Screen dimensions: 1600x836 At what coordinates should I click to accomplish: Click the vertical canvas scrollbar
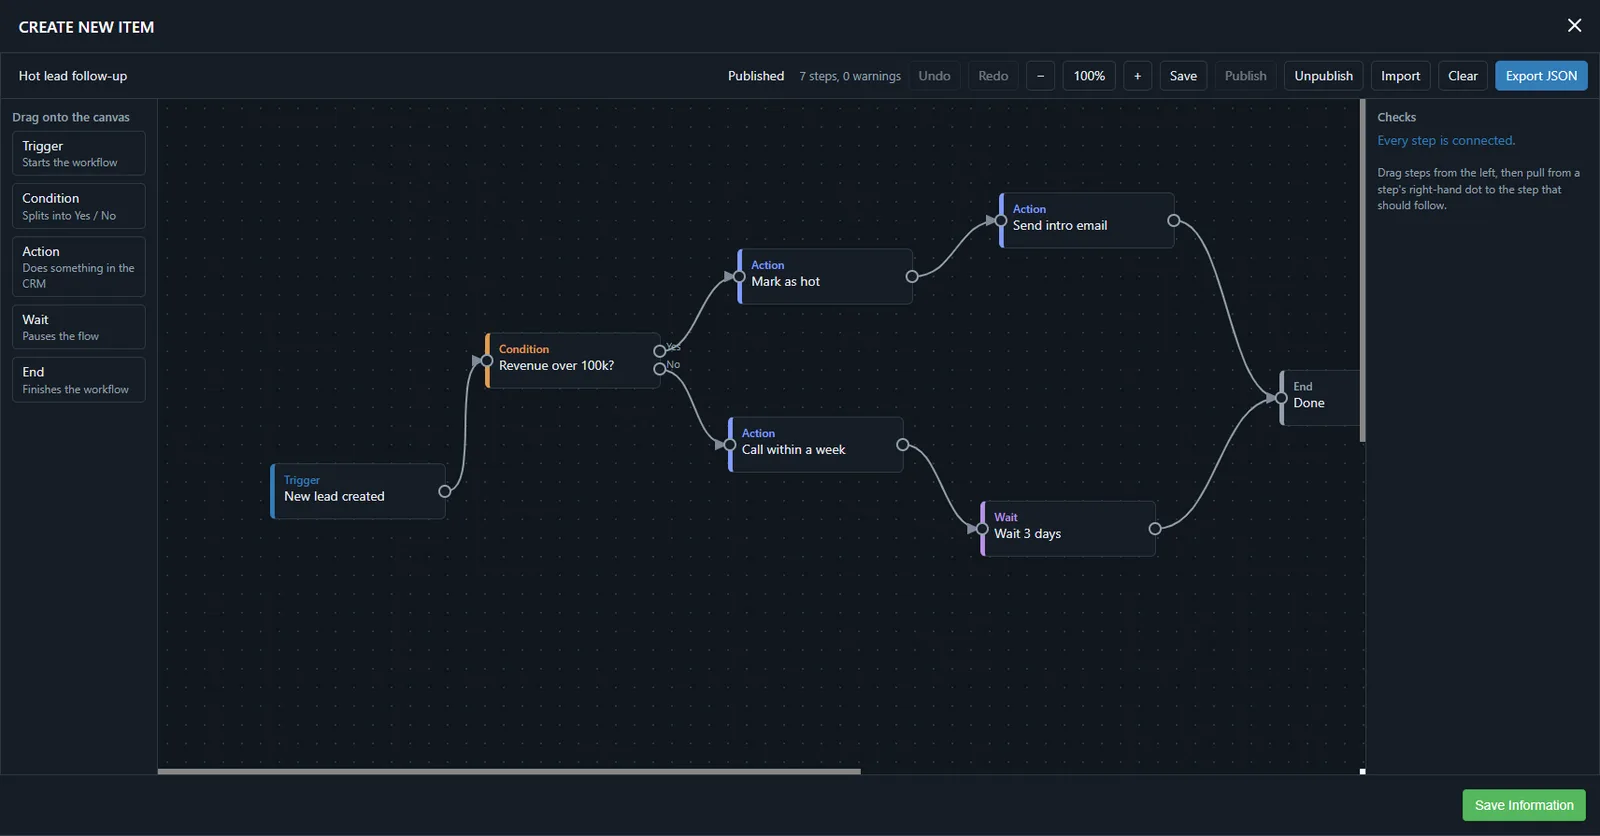1362,270
